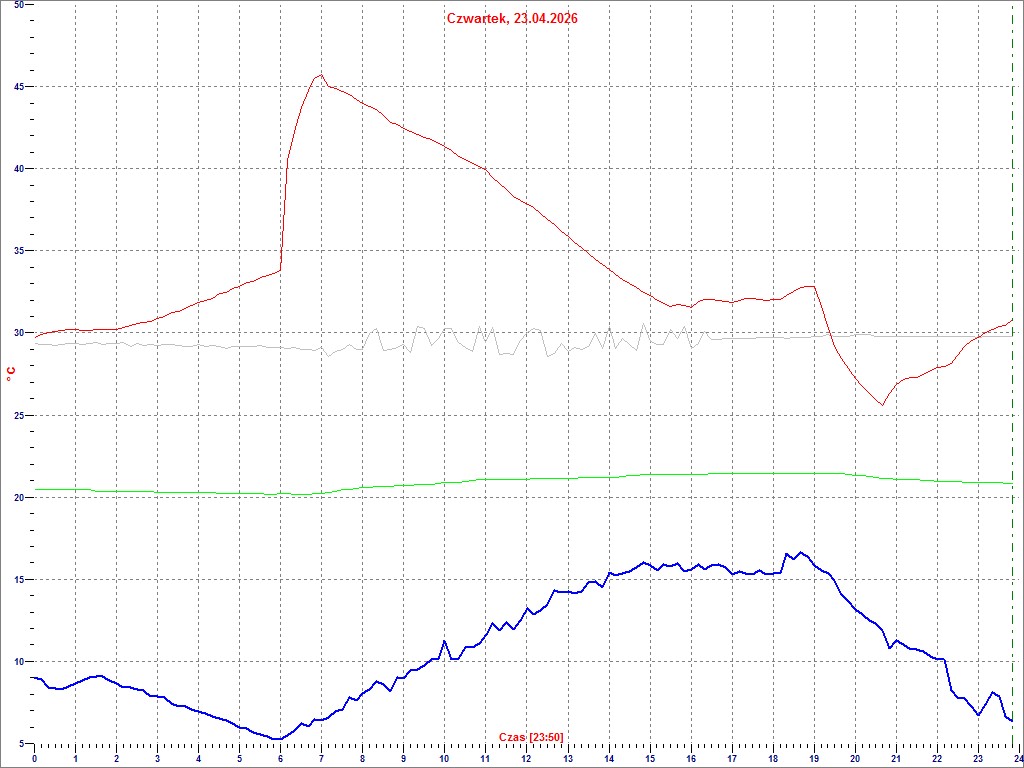Image resolution: width=1024 pixels, height=768 pixels.
Task: Click the gray curve at the hour 20 gridline
Action: (x=854, y=336)
